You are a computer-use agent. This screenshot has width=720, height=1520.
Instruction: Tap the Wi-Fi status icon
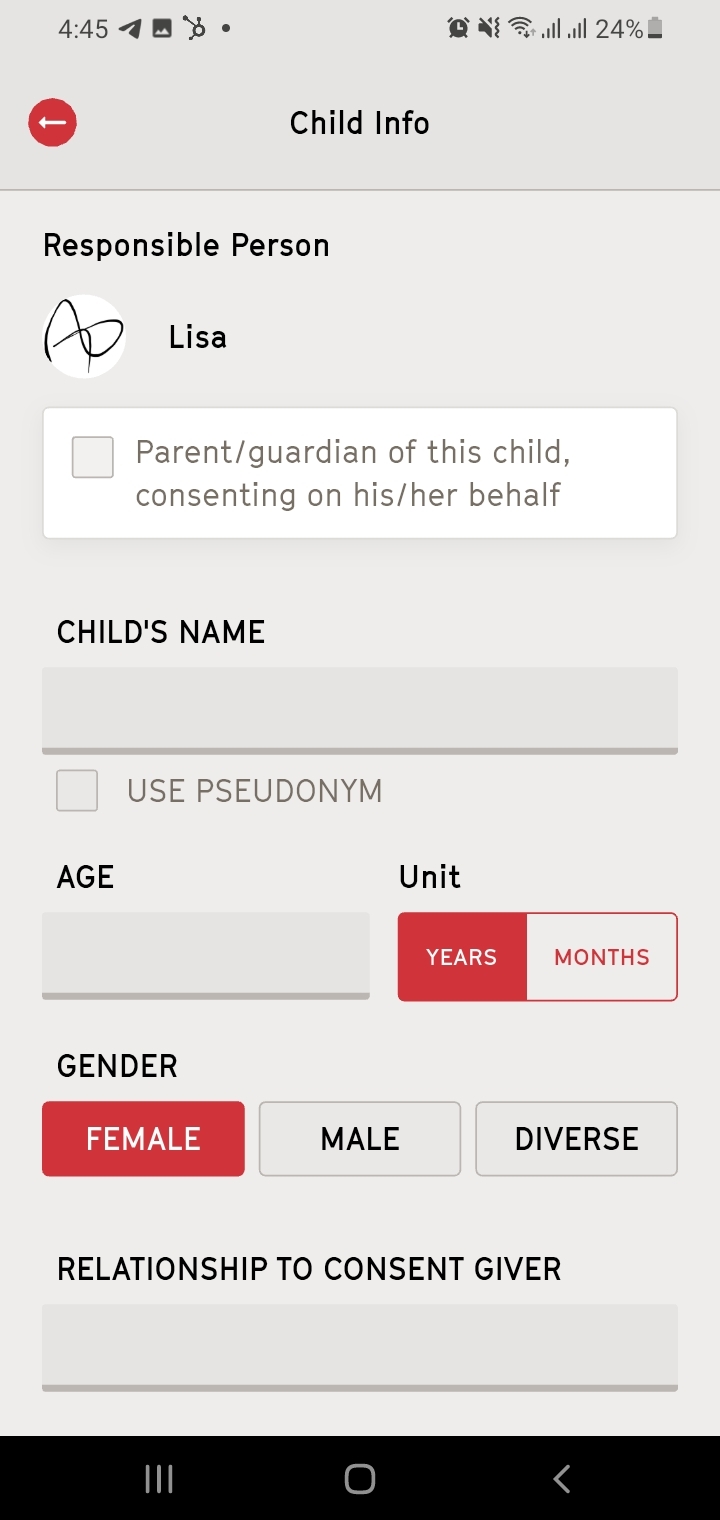point(522,29)
